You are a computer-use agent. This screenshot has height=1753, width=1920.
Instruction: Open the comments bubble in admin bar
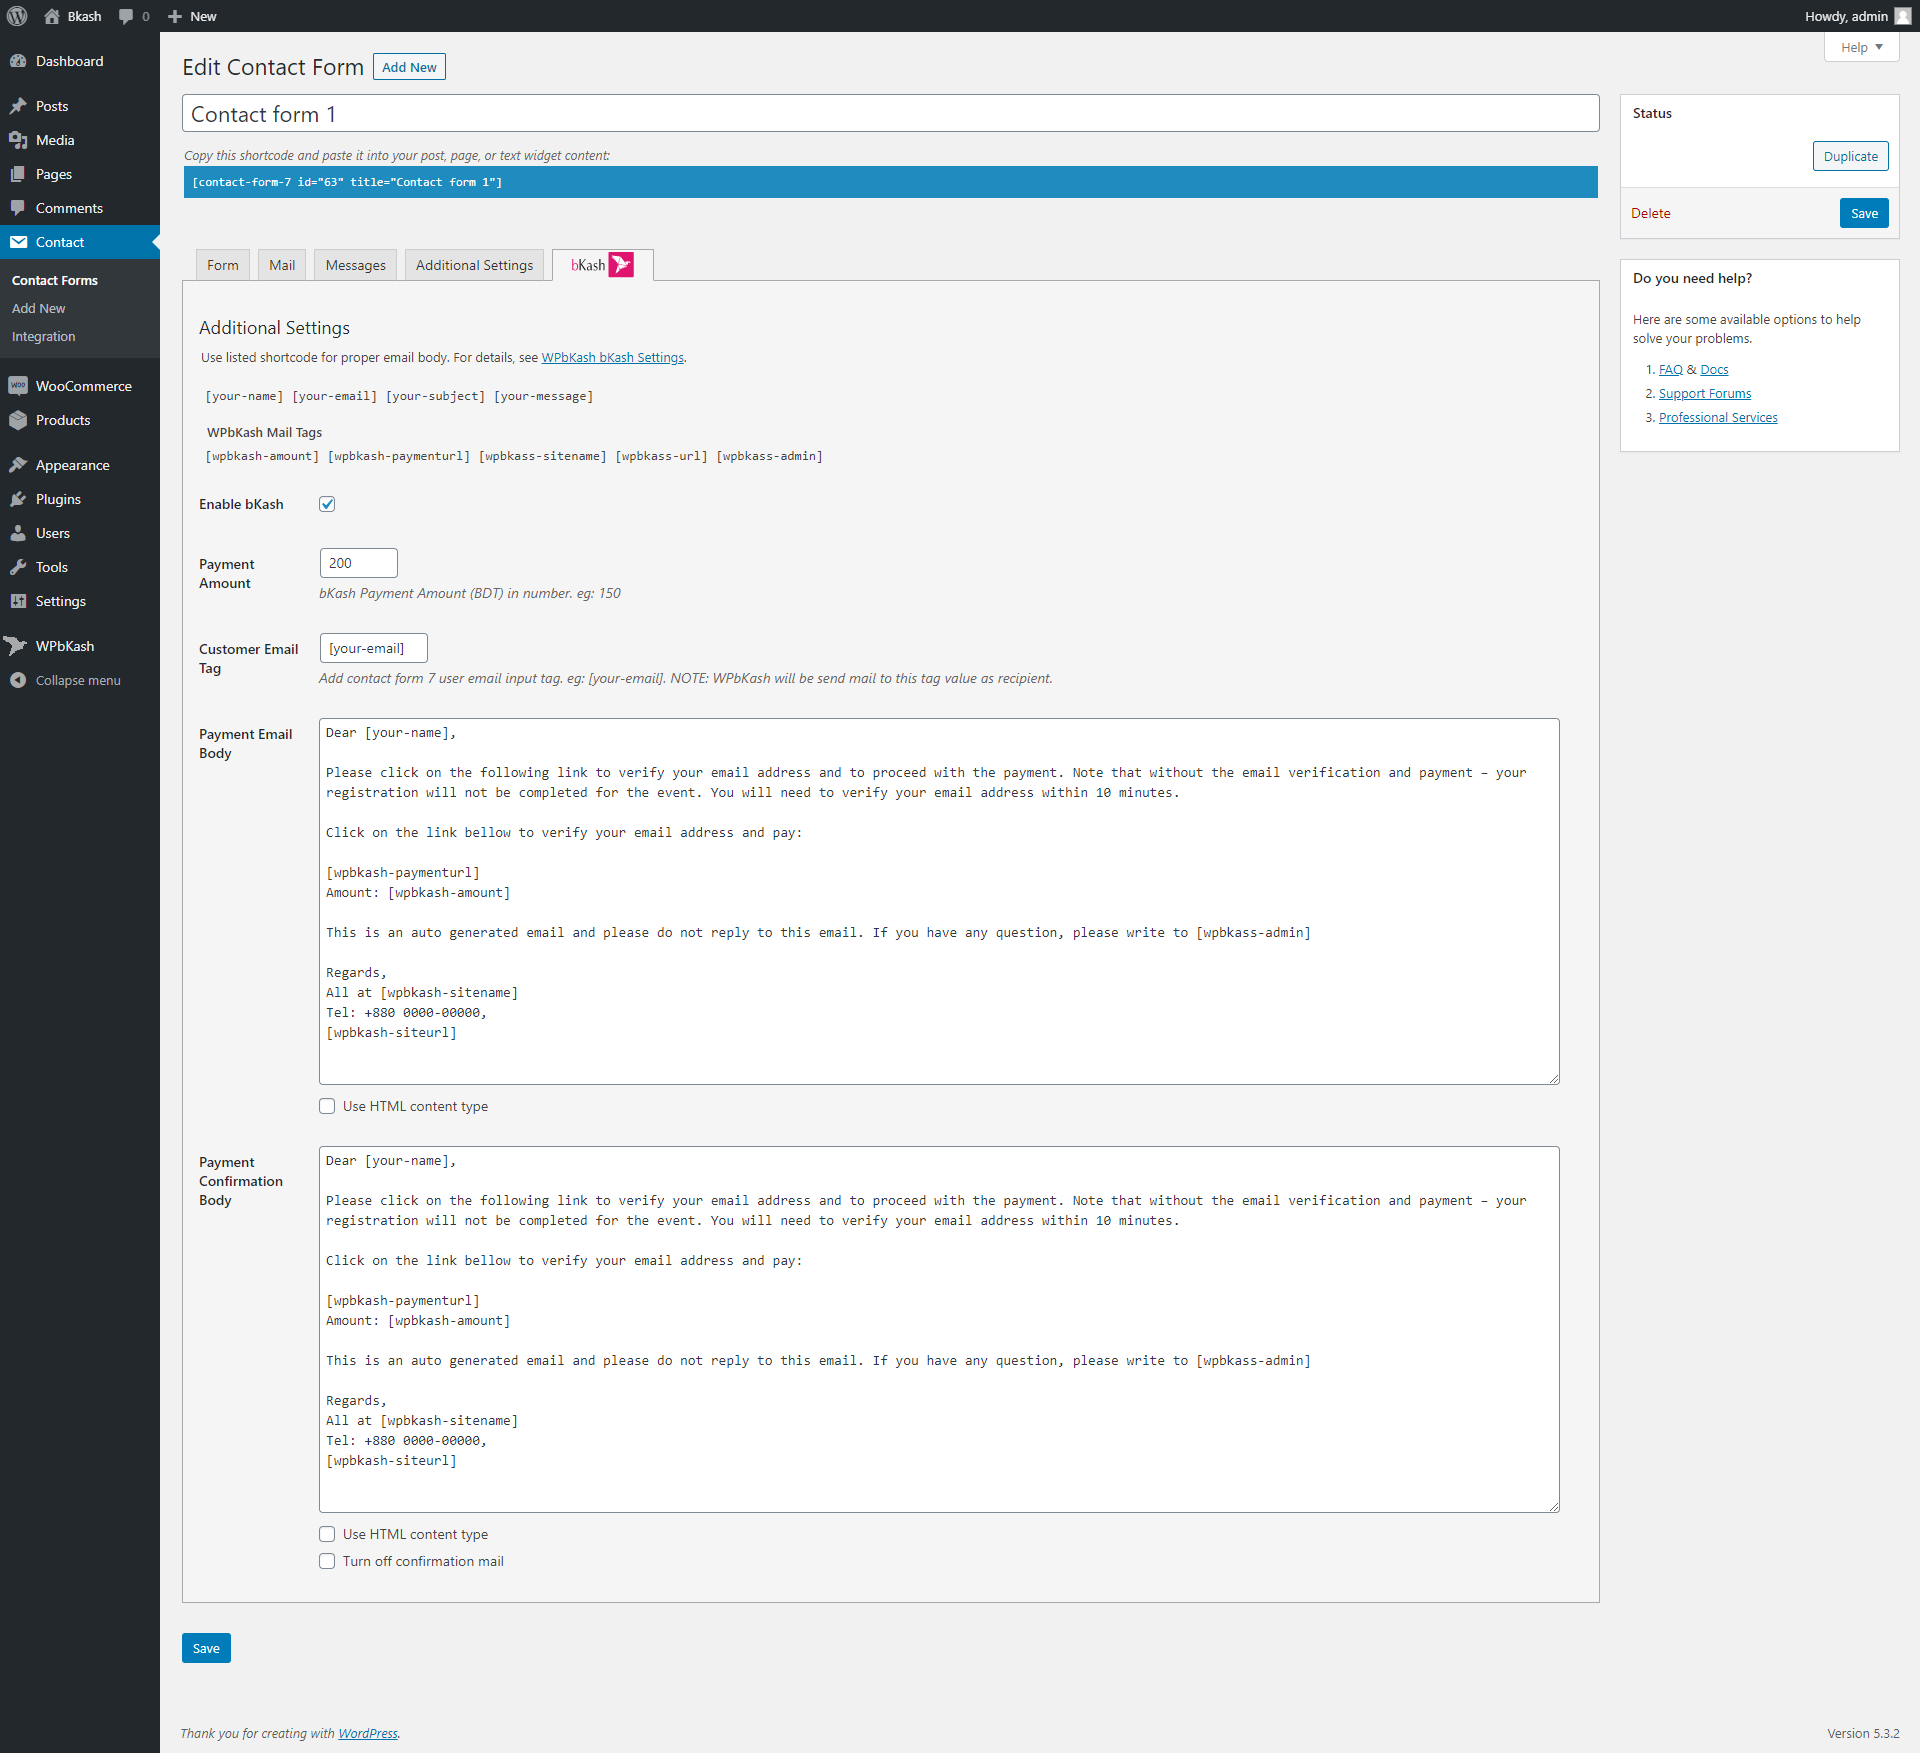(x=126, y=16)
